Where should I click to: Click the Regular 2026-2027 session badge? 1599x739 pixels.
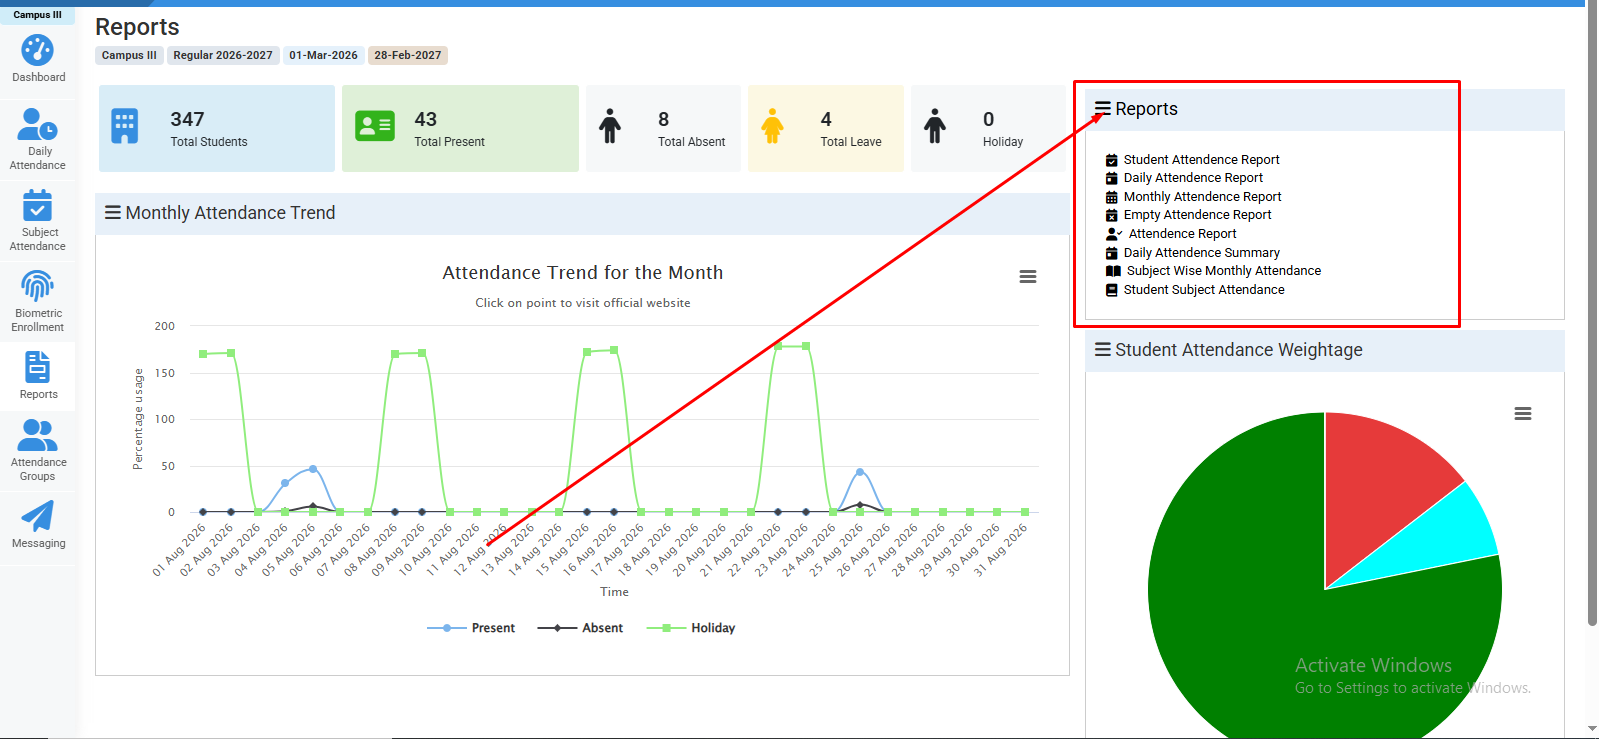[223, 56]
